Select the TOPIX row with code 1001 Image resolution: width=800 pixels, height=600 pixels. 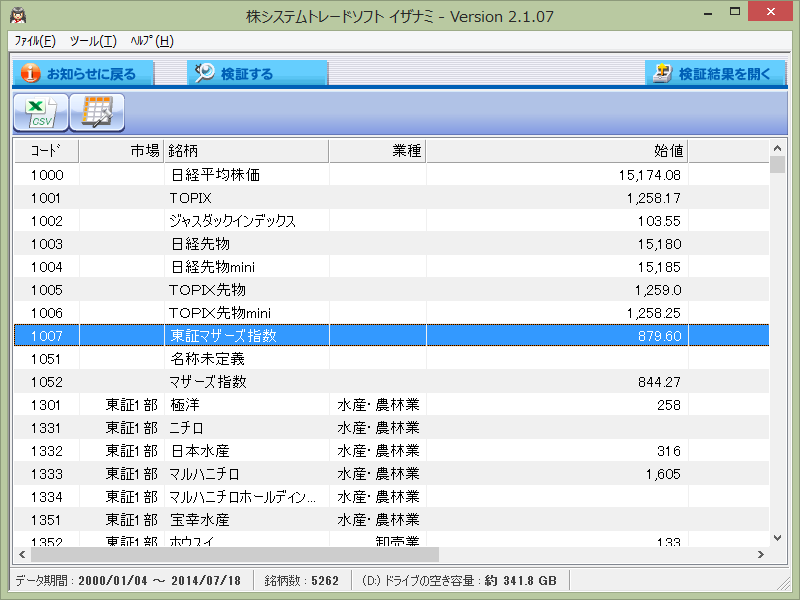tap(391, 198)
